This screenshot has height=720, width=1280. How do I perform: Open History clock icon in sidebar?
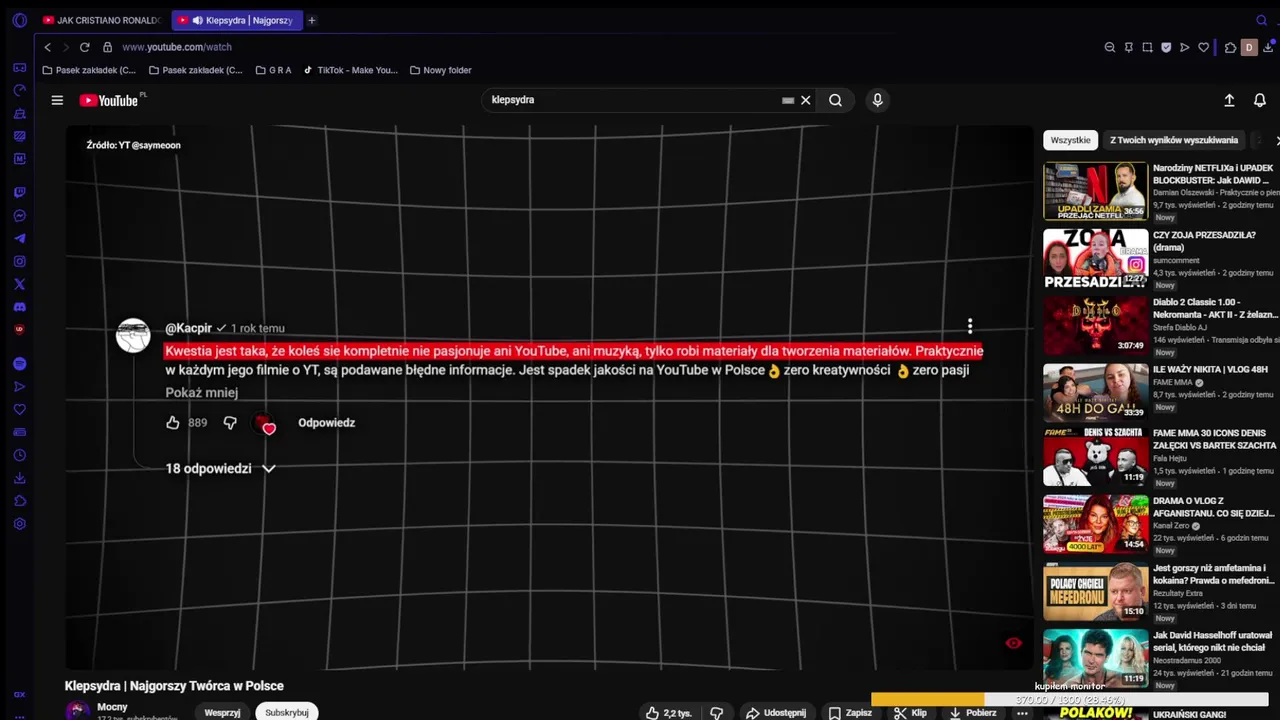click(x=19, y=455)
